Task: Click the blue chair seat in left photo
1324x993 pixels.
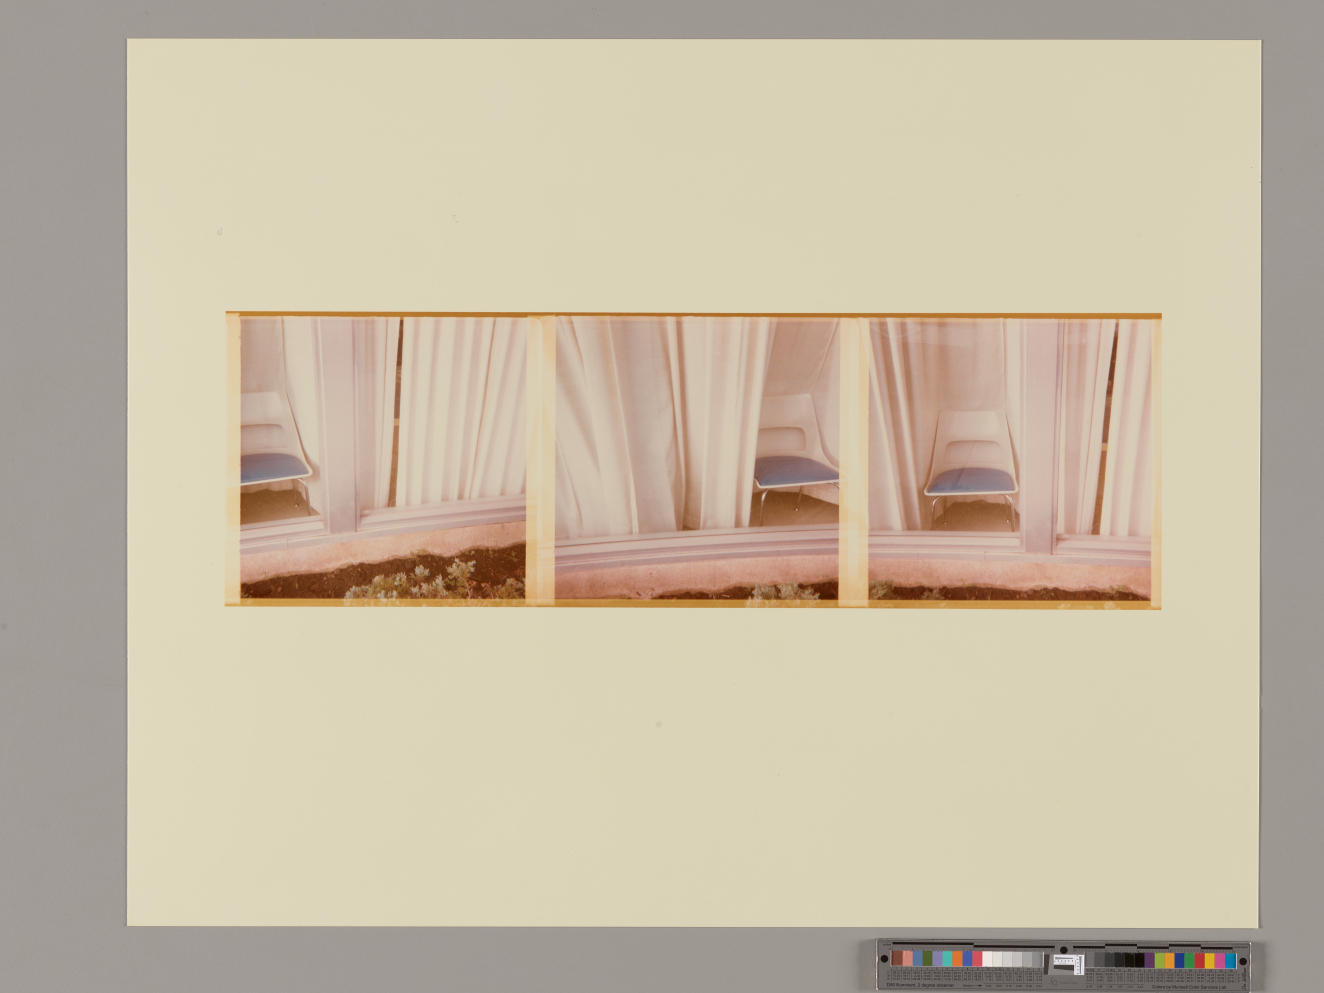Action: point(272,467)
